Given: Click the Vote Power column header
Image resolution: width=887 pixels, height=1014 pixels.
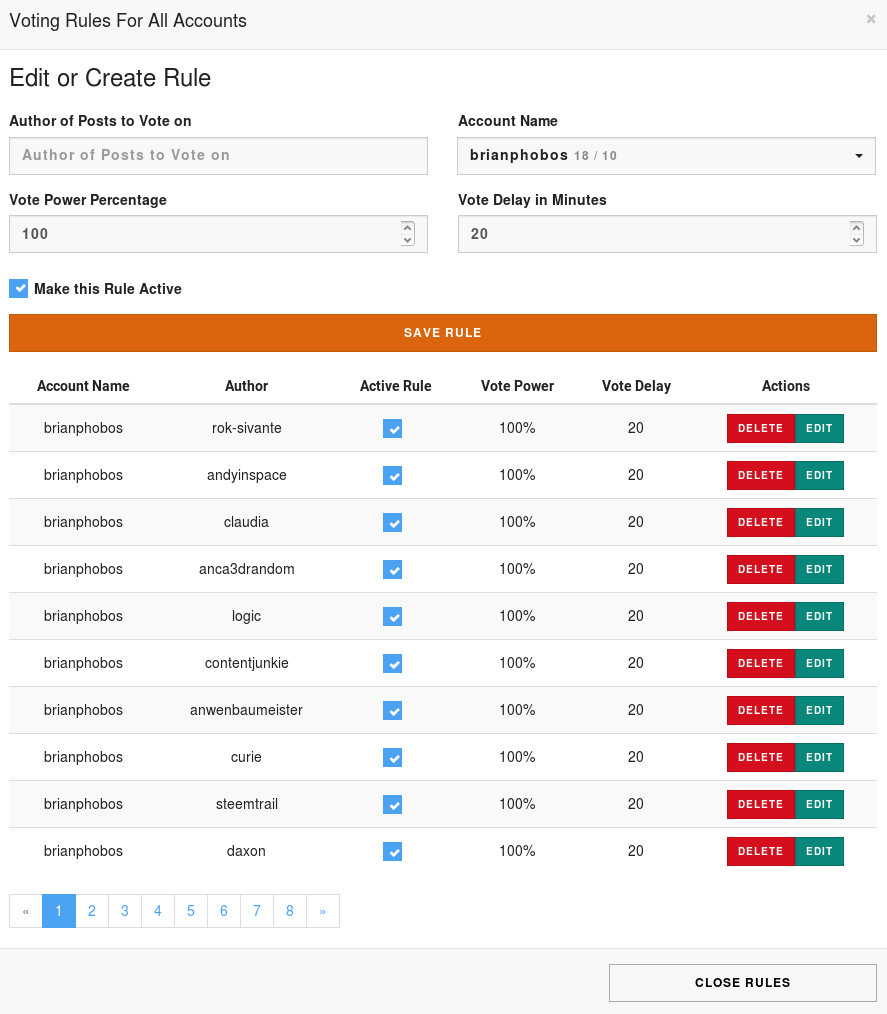Looking at the screenshot, I should pyautogui.click(x=517, y=386).
